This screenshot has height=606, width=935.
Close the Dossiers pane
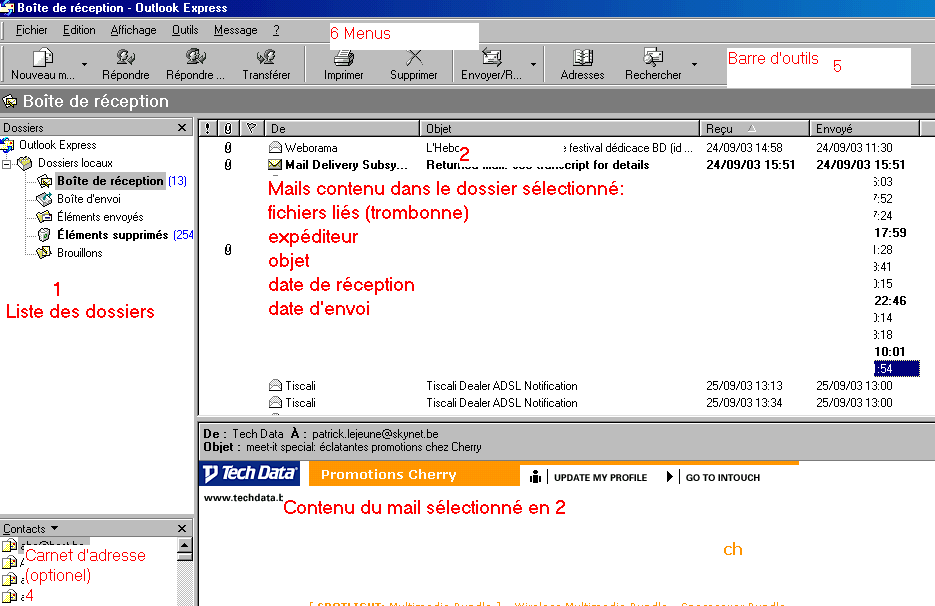tap(182, 128)
